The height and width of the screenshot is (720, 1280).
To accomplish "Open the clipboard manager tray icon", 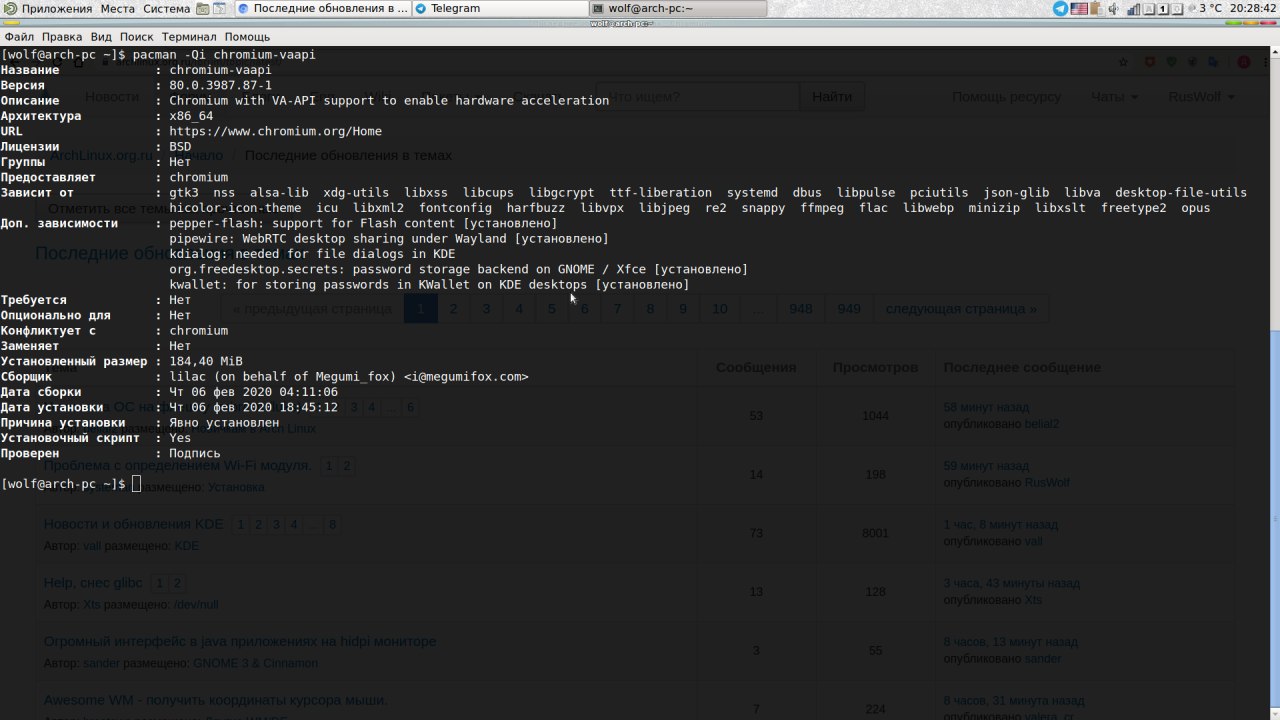I will click(1096, 8).
